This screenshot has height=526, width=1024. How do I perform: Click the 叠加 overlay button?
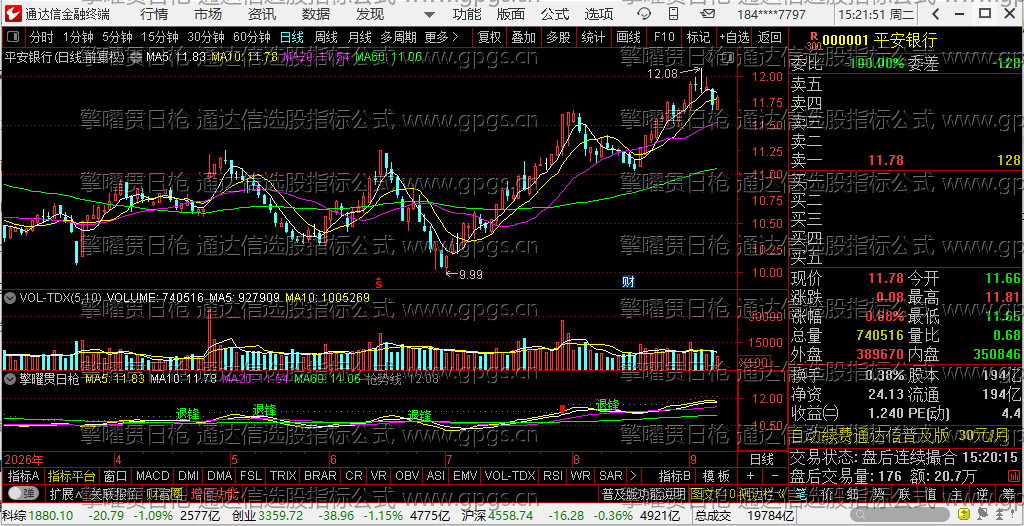click(x=523, y=37)
